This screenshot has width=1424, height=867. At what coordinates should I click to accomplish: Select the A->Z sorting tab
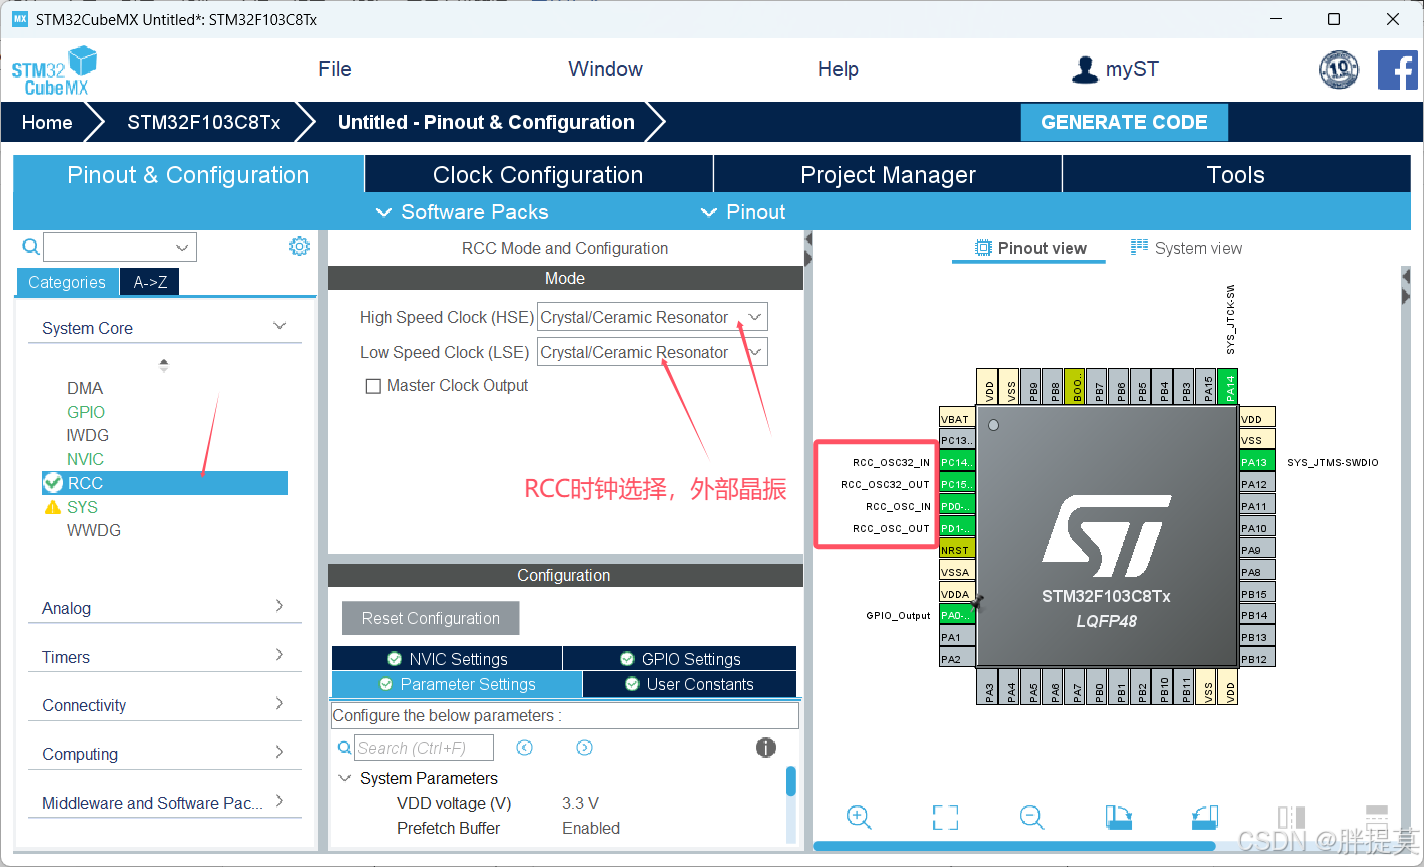(150, 282)
